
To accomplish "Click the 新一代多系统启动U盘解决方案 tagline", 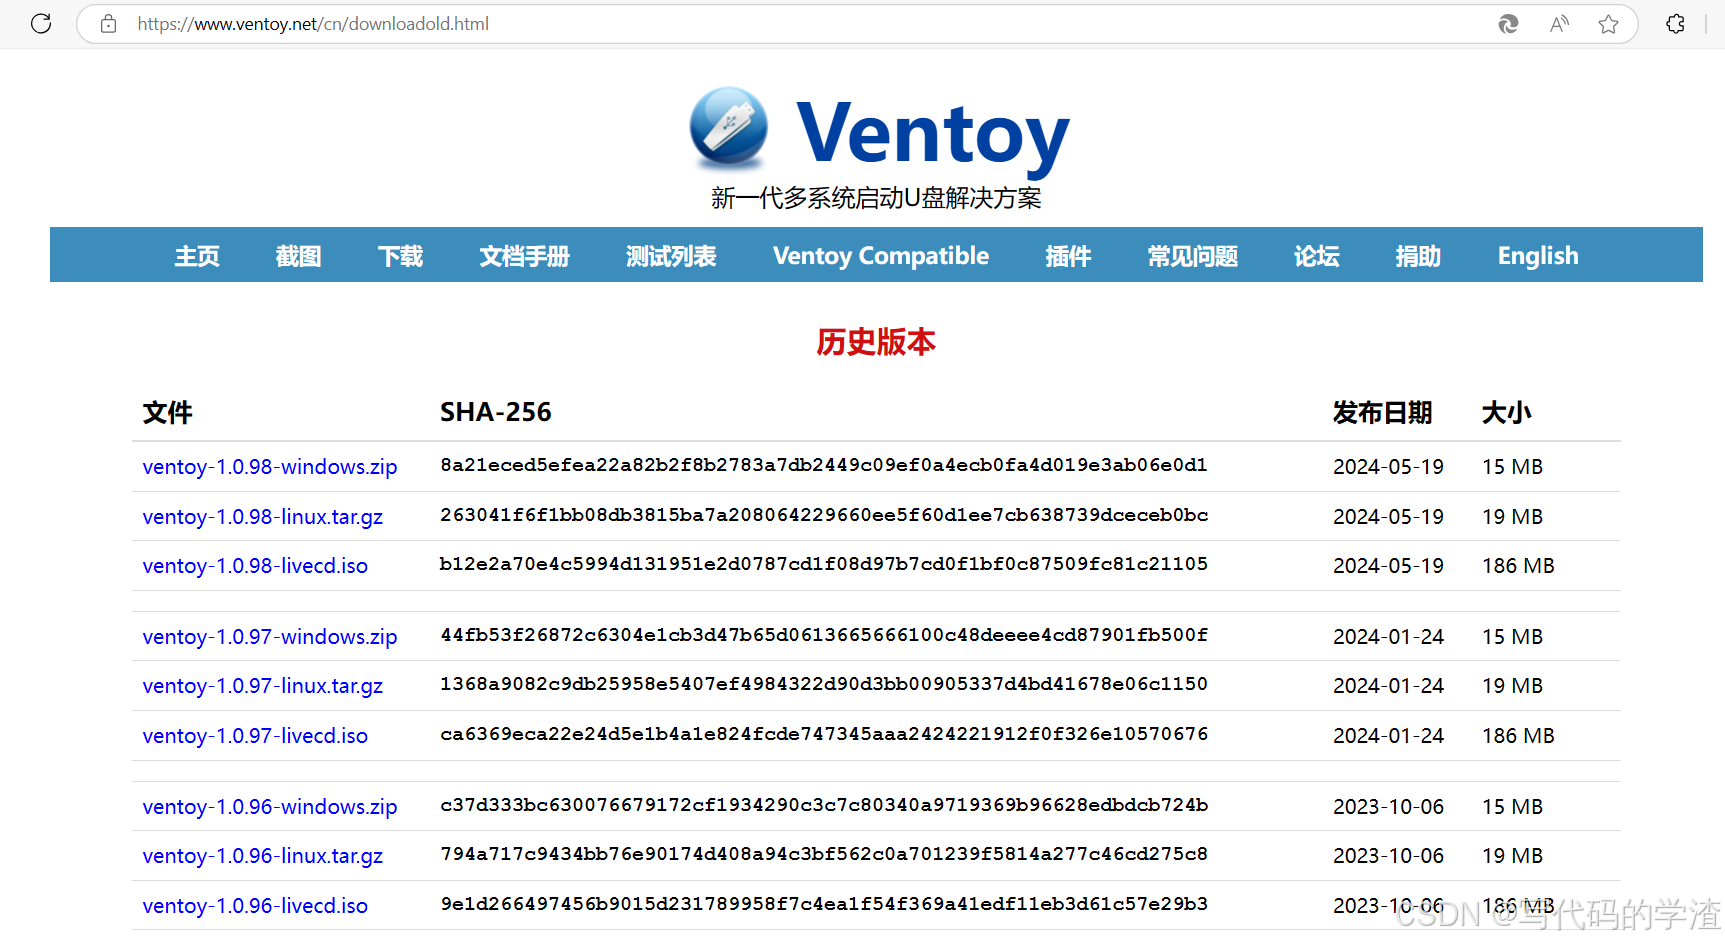I will tap(876, 198).
